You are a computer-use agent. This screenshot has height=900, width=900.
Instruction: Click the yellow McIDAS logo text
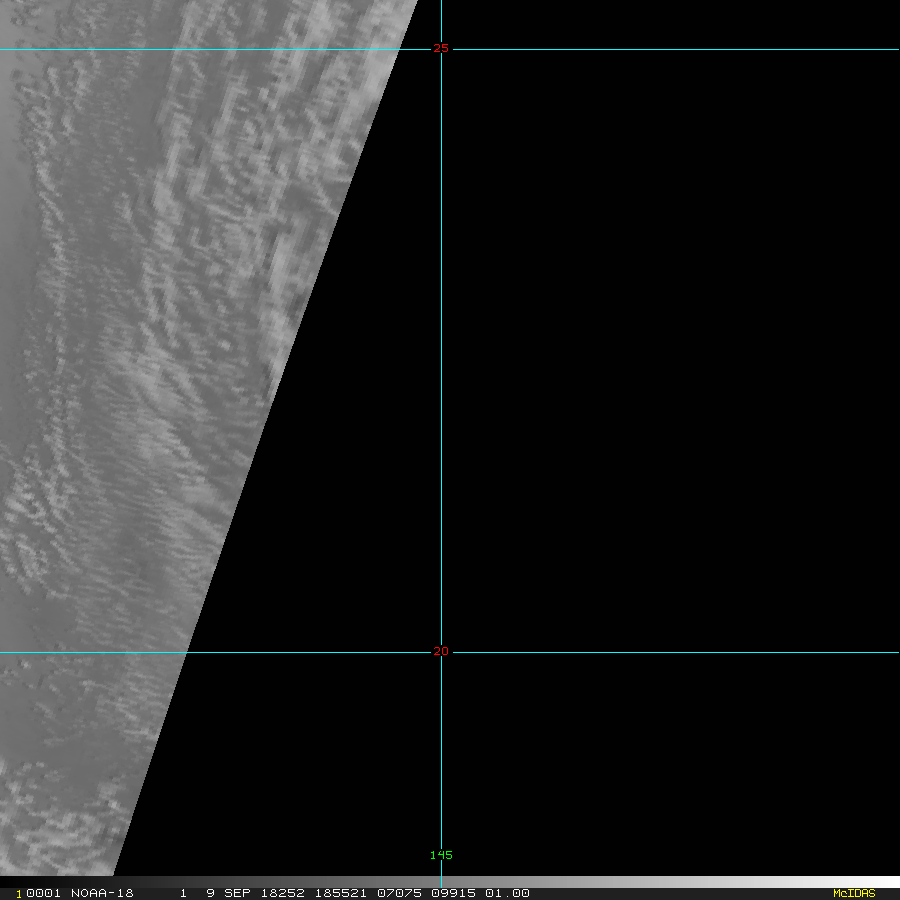pyautogui.click(x=853, y=893)
